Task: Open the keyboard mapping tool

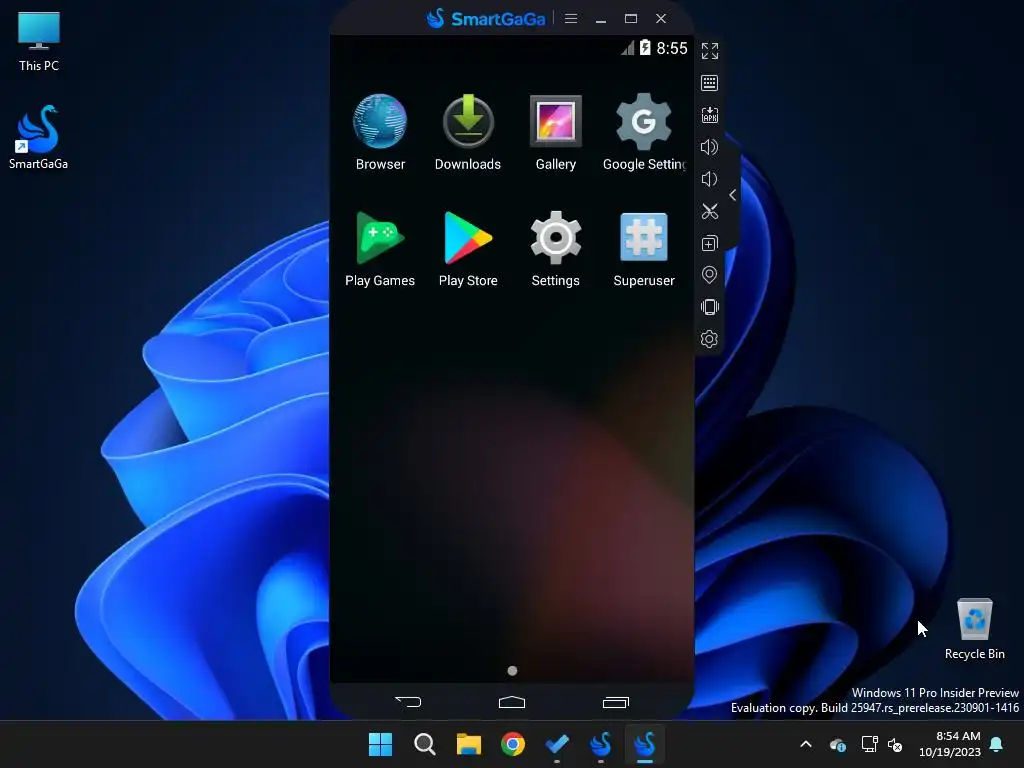Action: point(709,83)
